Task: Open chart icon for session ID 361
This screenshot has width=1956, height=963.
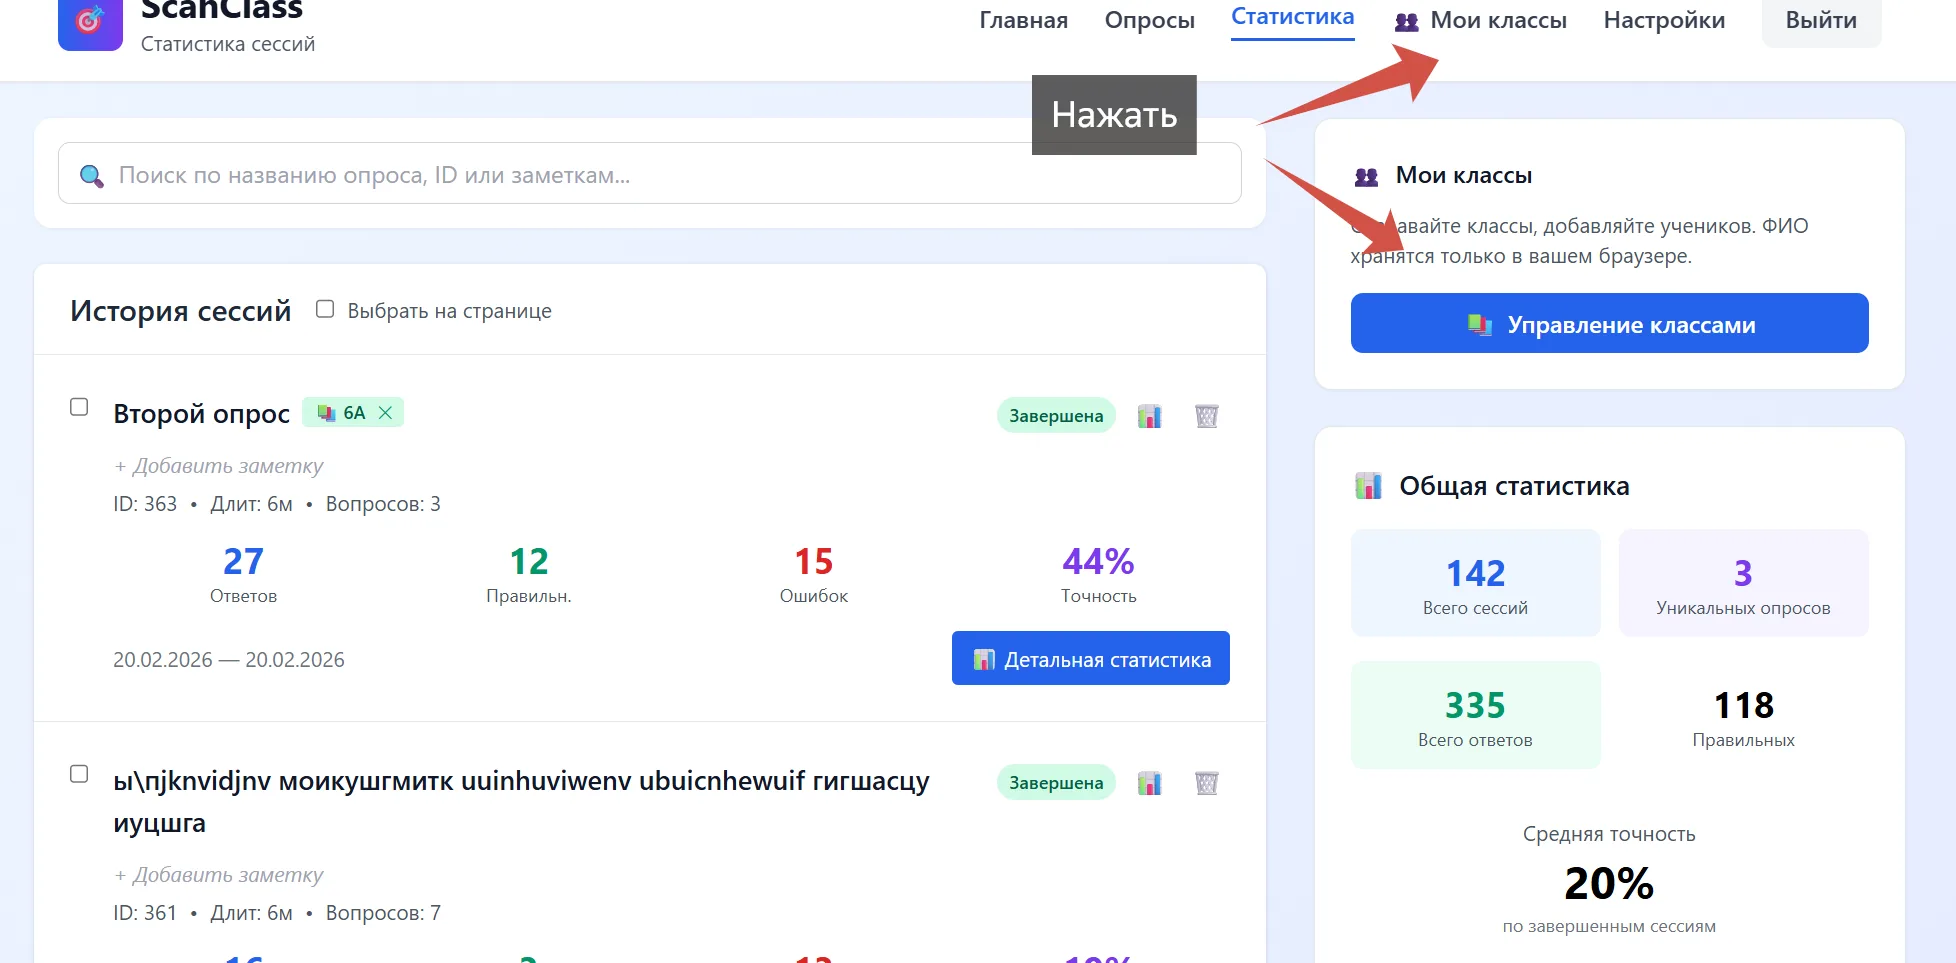Action: pos(1149,783)
